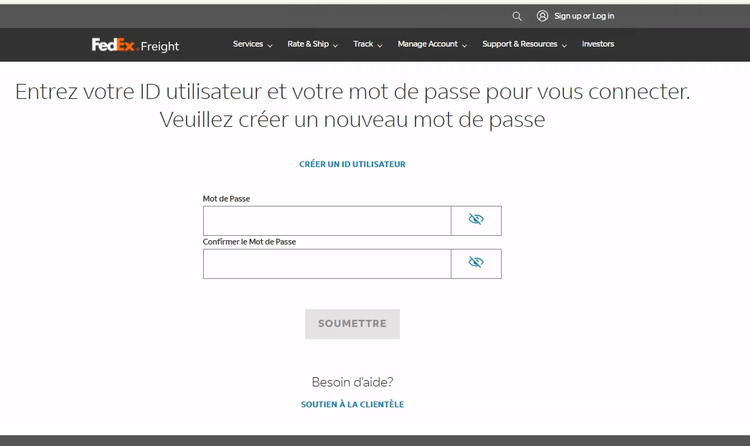Expand the Services chevron arrow
Screen dimensions: 750x446
pyautogui.click(x=270, y=45)
